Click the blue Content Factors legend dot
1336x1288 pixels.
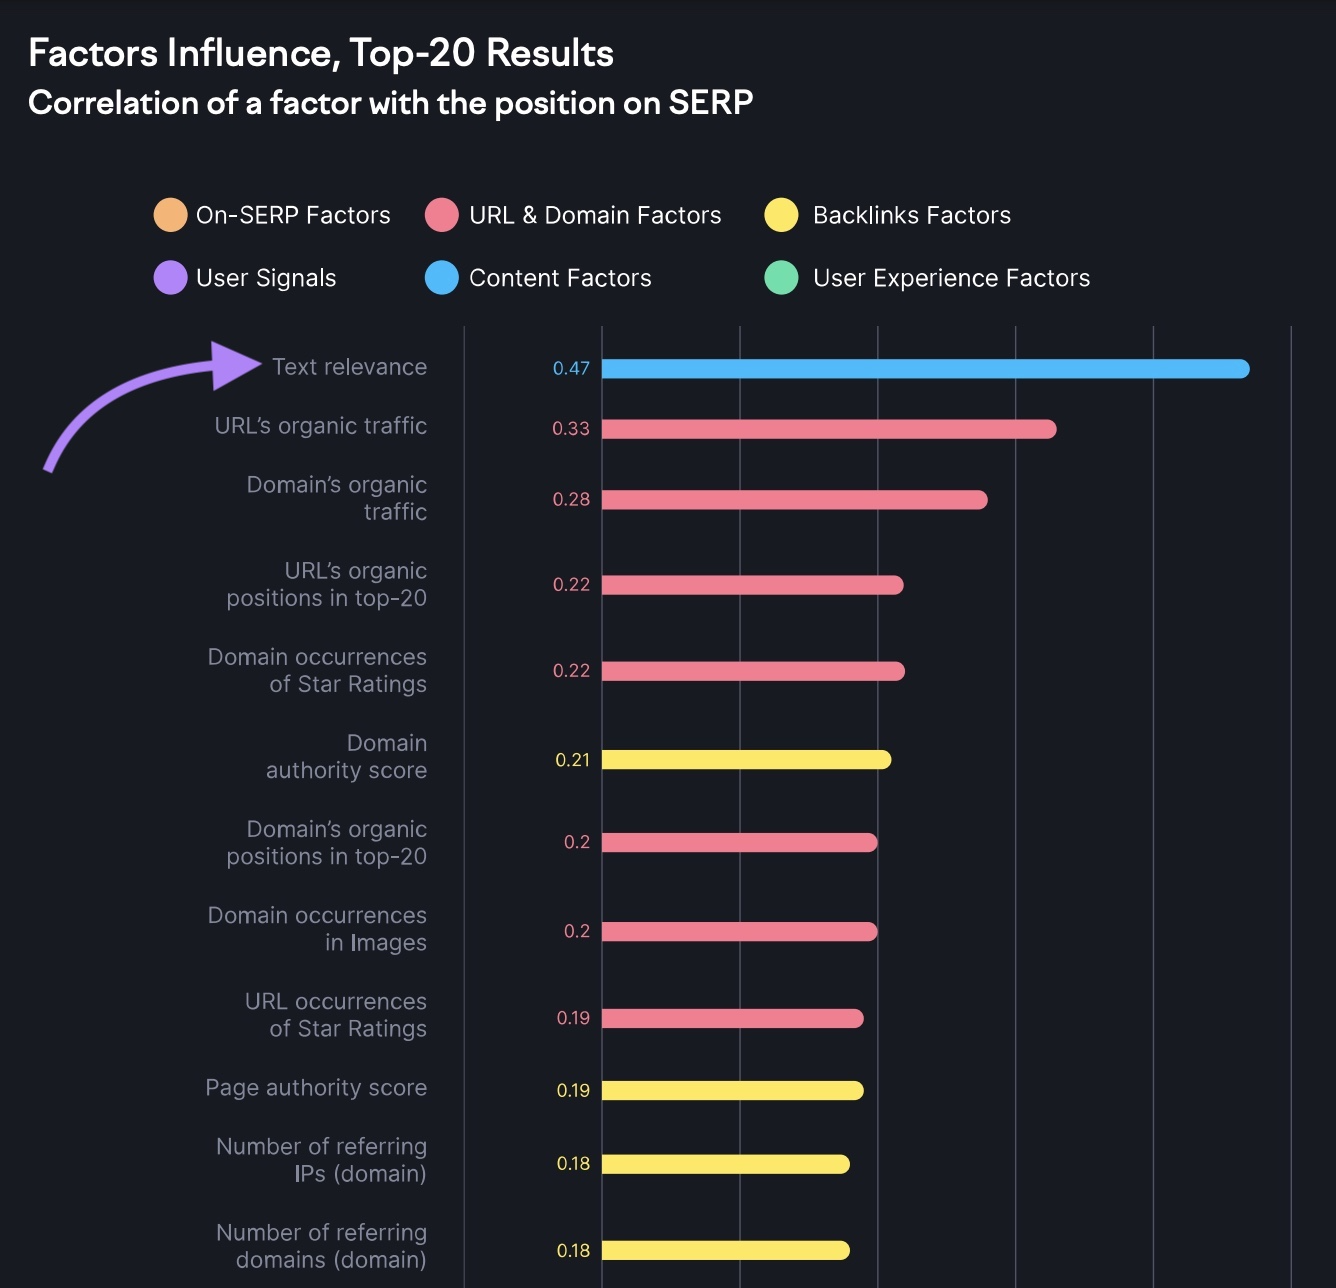coord(441,278)
